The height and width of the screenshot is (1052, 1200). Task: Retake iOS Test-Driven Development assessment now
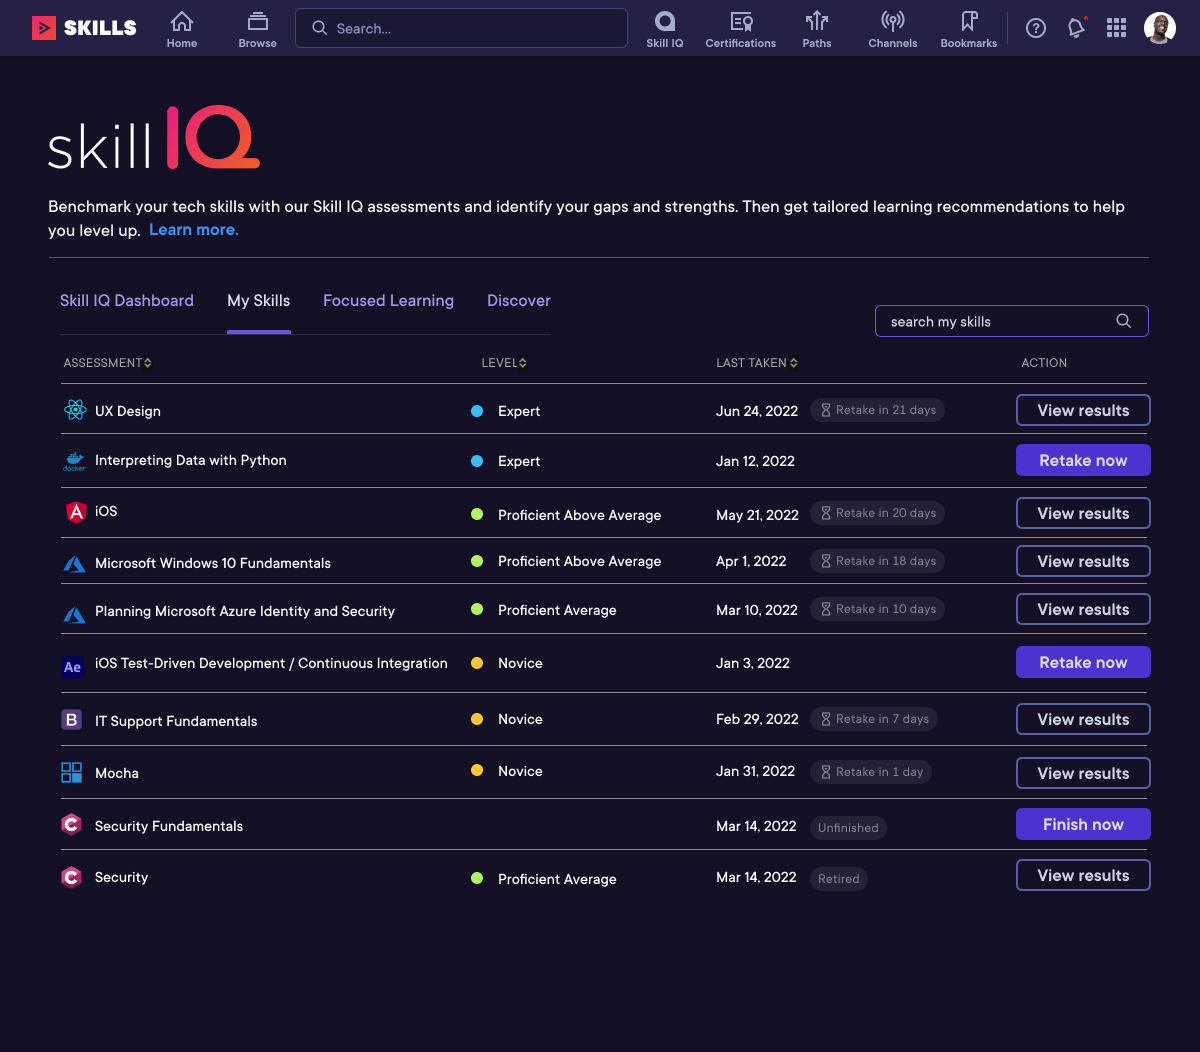[1083, 662]
